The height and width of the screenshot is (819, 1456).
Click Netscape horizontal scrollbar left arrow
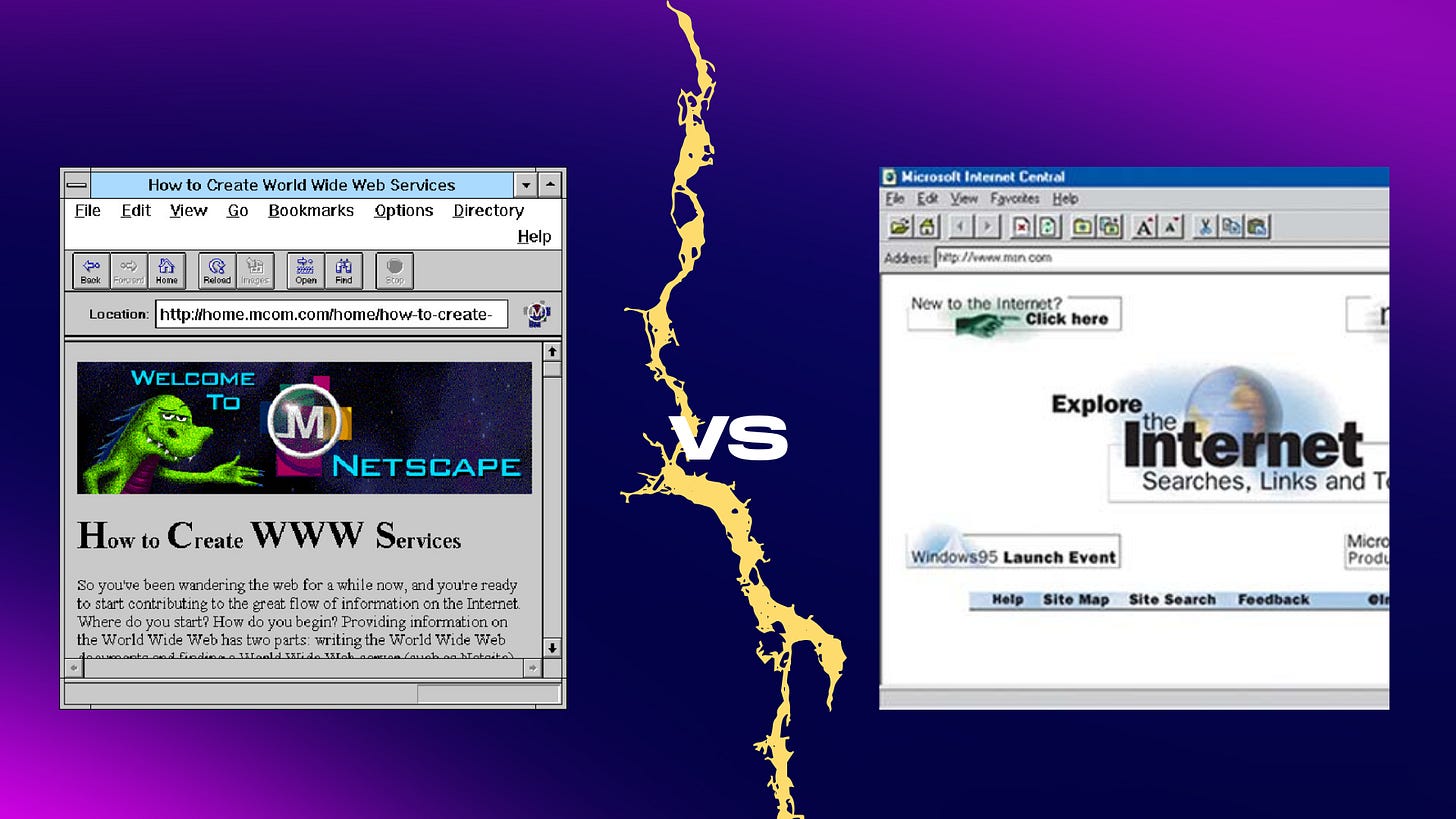pos(74,667)
